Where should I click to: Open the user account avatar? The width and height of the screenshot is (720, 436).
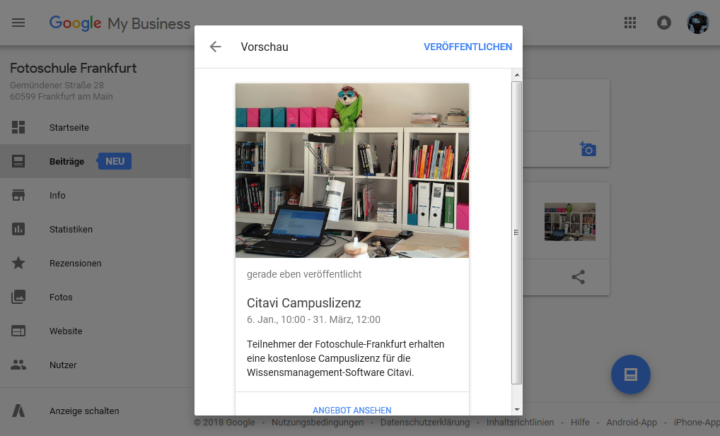tap(697, 23)
